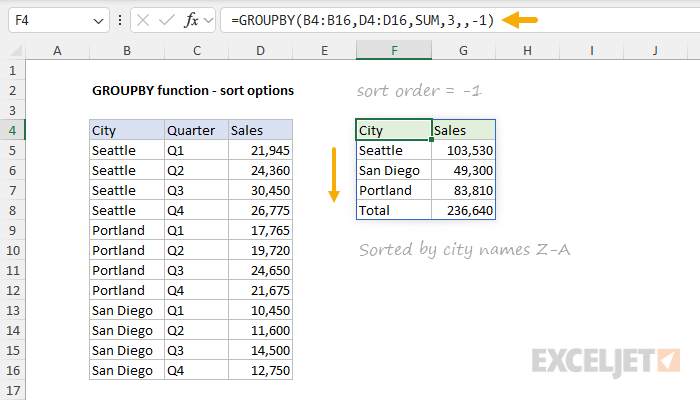Click 'Seattle' cell in row 5 column B
Screen dimensions: 700x400
pyautogui.click(x=127, y=150)
